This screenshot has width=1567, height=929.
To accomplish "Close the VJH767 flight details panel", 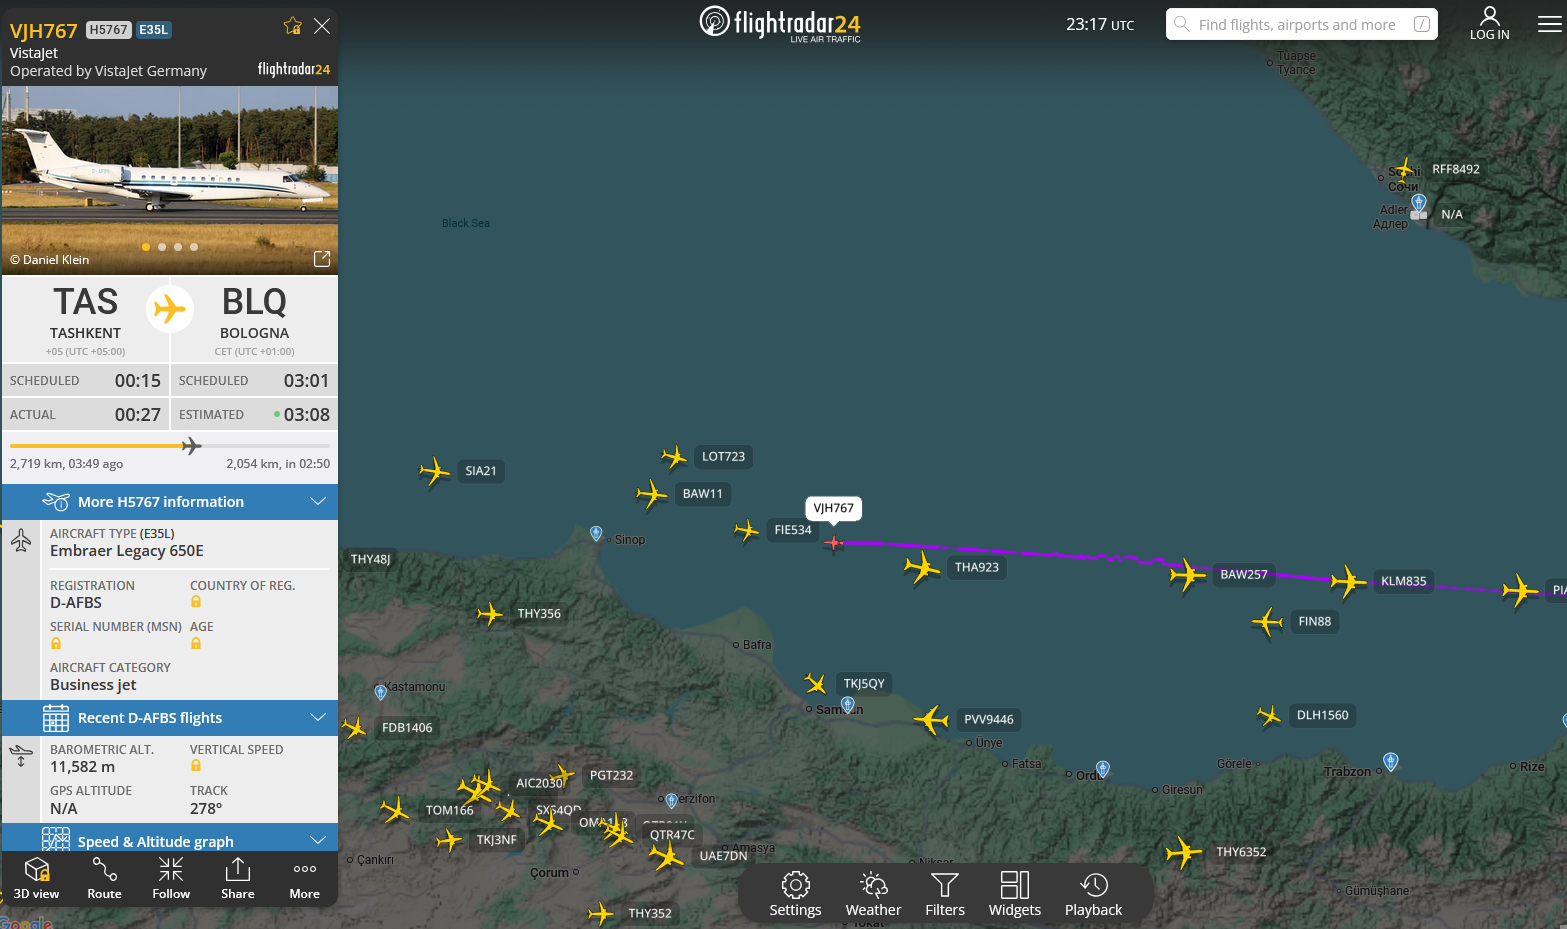I will tap(322, 26).
